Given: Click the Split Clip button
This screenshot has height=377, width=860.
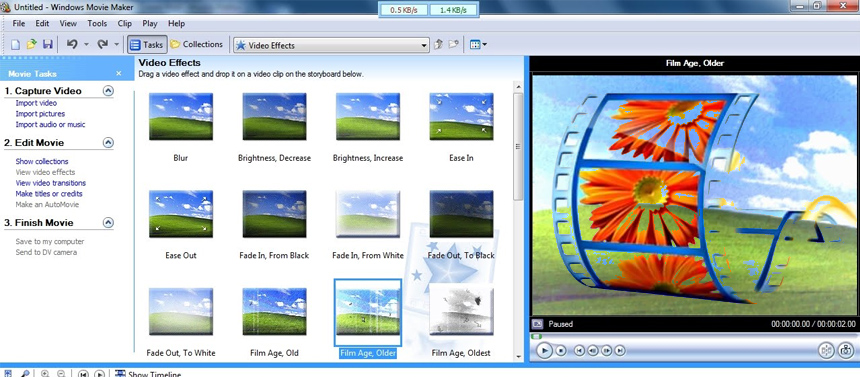Looking at the screenshot, I should 827,350.
